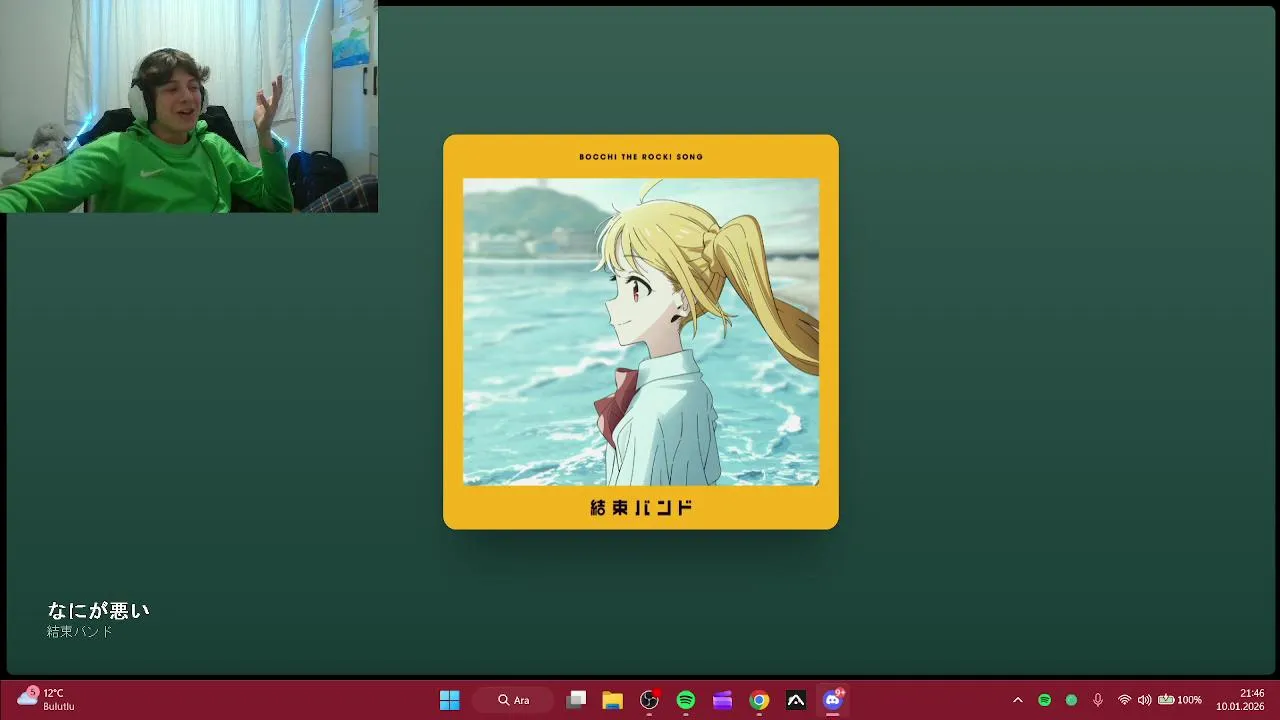Open File Explorer from the taskbar
The width and height of the screenshot is (1280, 720).
(612, 700)
